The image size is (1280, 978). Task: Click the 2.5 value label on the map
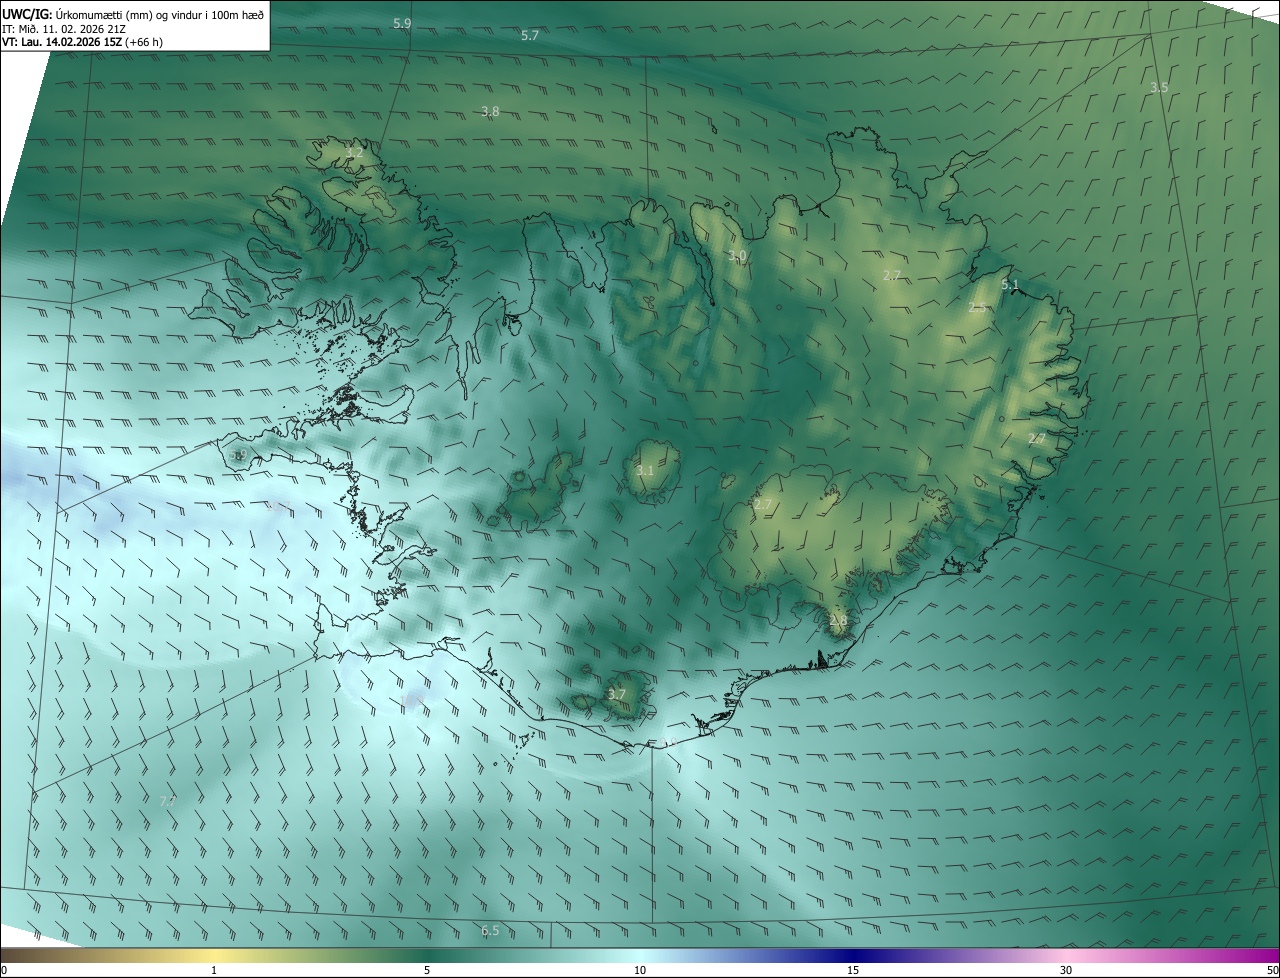(x=977, y=308)
